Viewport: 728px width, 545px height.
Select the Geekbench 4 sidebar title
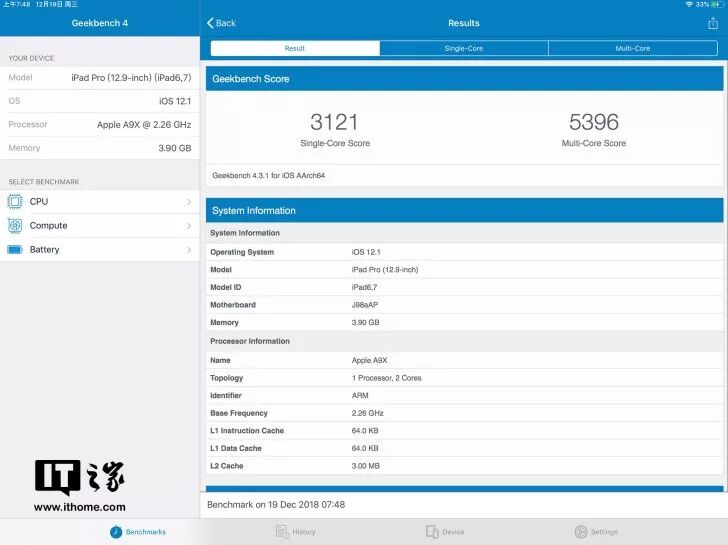point(100,23)
